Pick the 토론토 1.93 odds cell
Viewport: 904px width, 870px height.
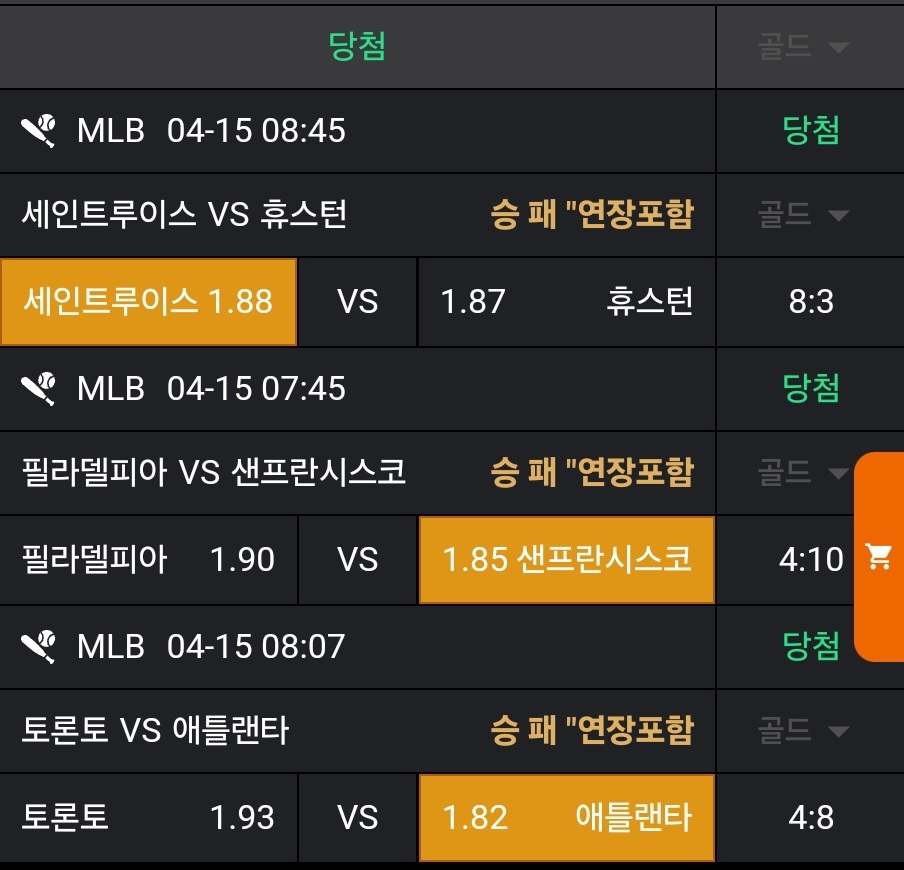(149, 817)
